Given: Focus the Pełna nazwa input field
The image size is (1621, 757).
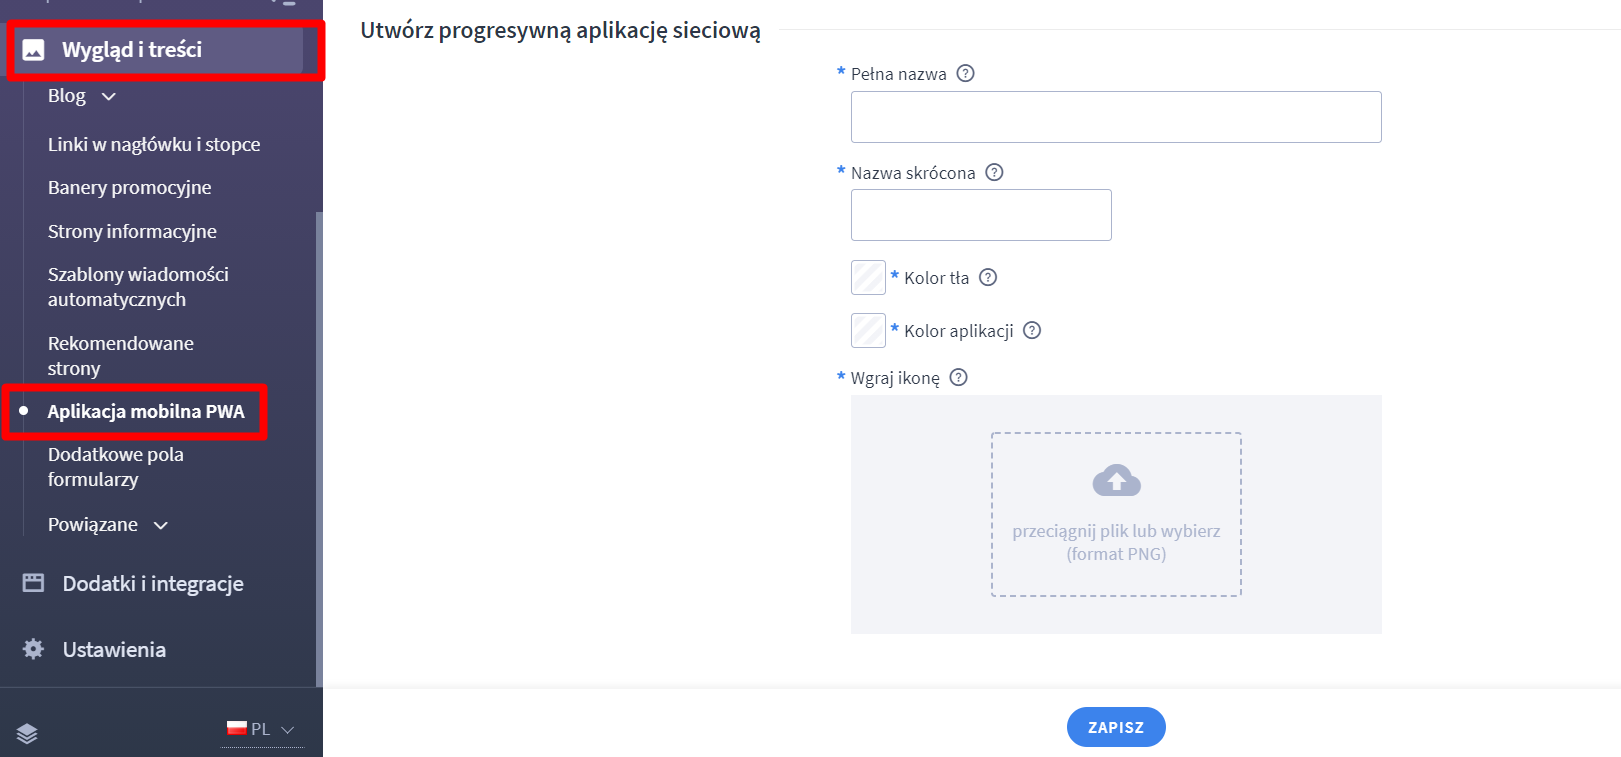Looking at the screenshot, I should point(1116,117).
